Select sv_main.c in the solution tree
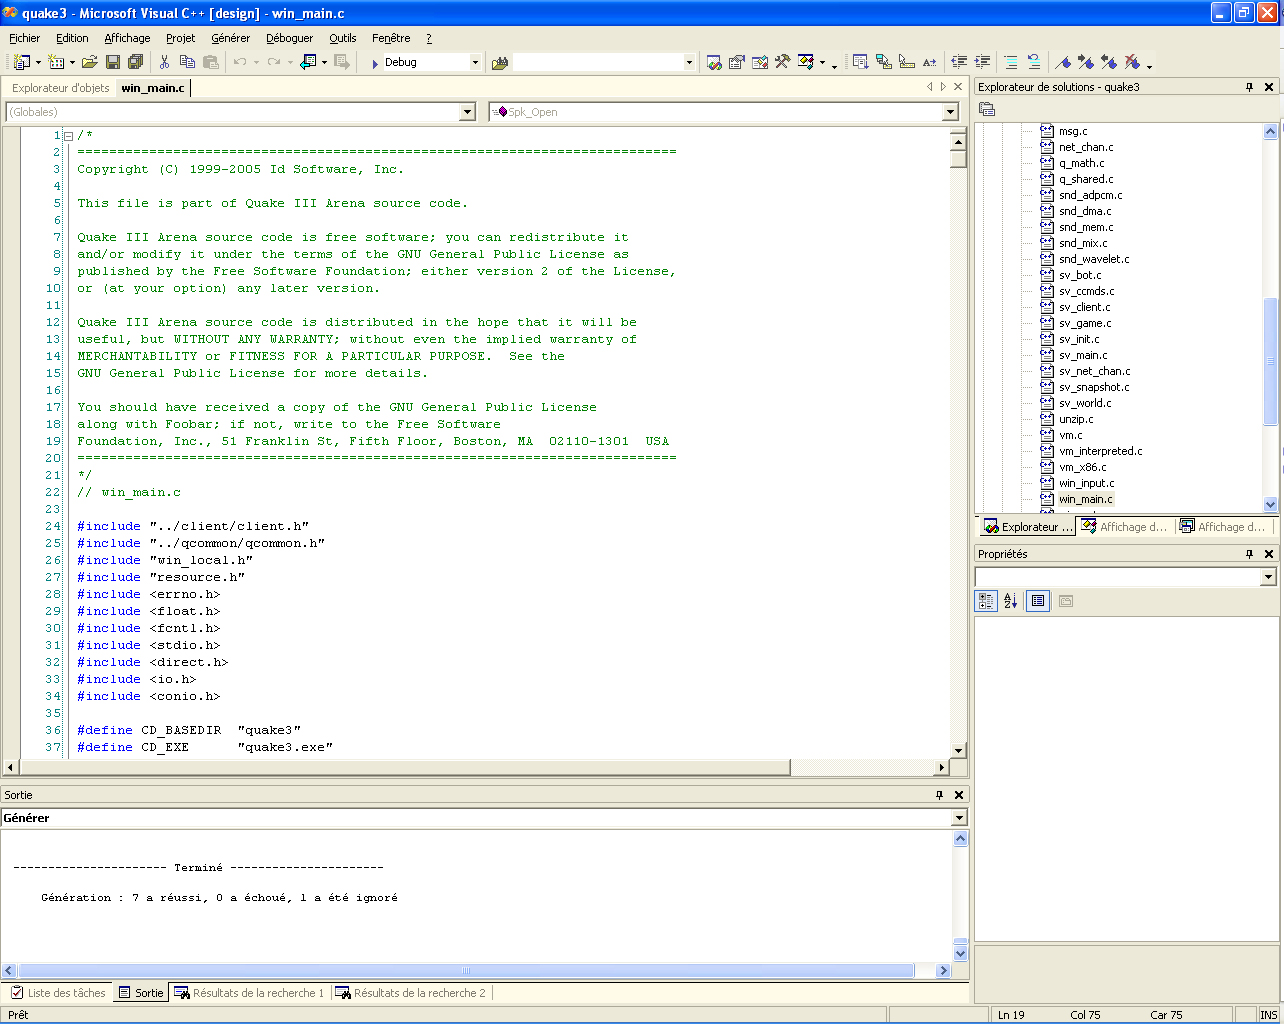The image size is (1284, 1024). (x=1083, y=355)
